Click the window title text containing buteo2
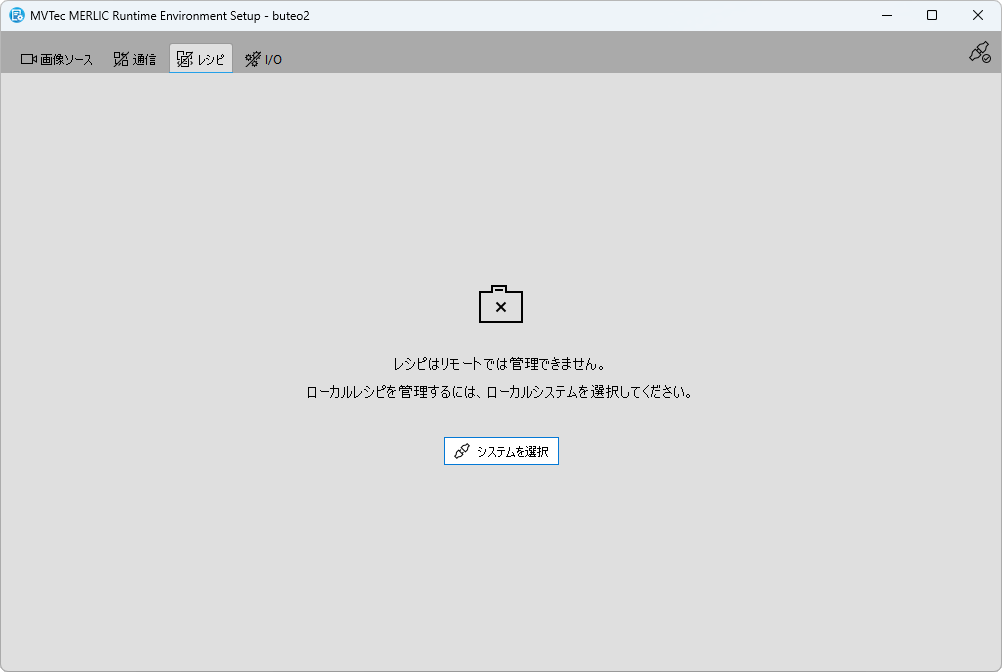The width and height of the screenshot is (1002, 672). tap(170, 16)
